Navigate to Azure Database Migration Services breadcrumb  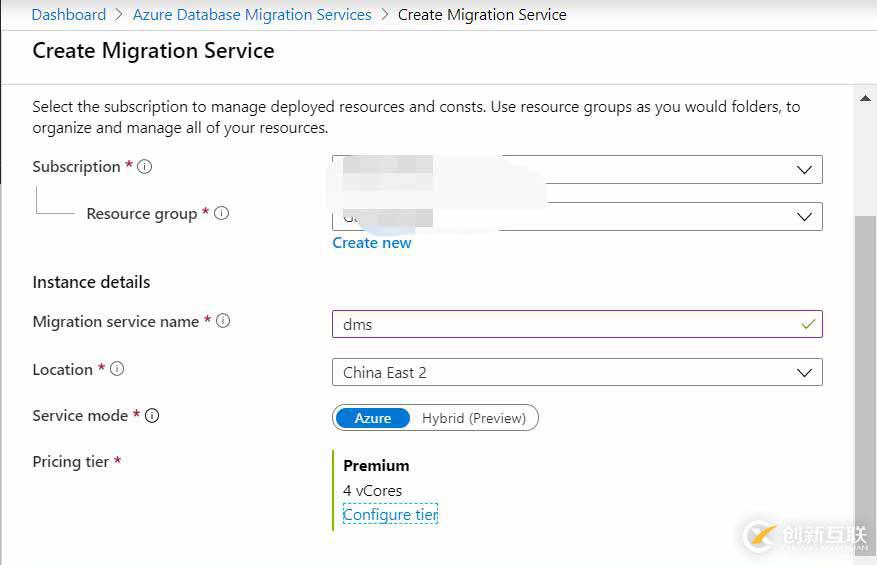252,15
